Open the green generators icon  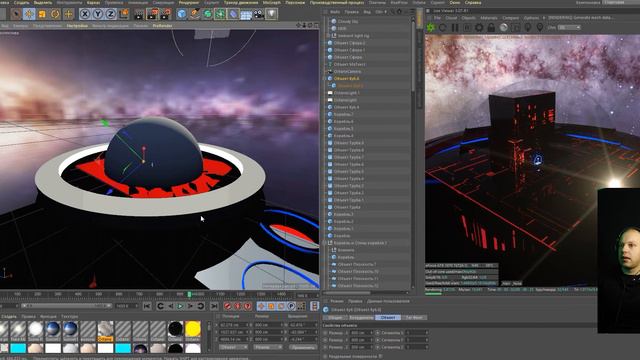(x=208, y=14)
